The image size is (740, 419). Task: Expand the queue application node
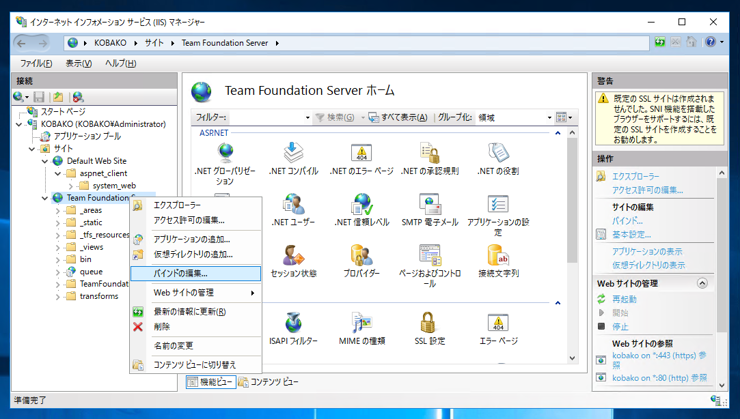[x=58, y=272]
